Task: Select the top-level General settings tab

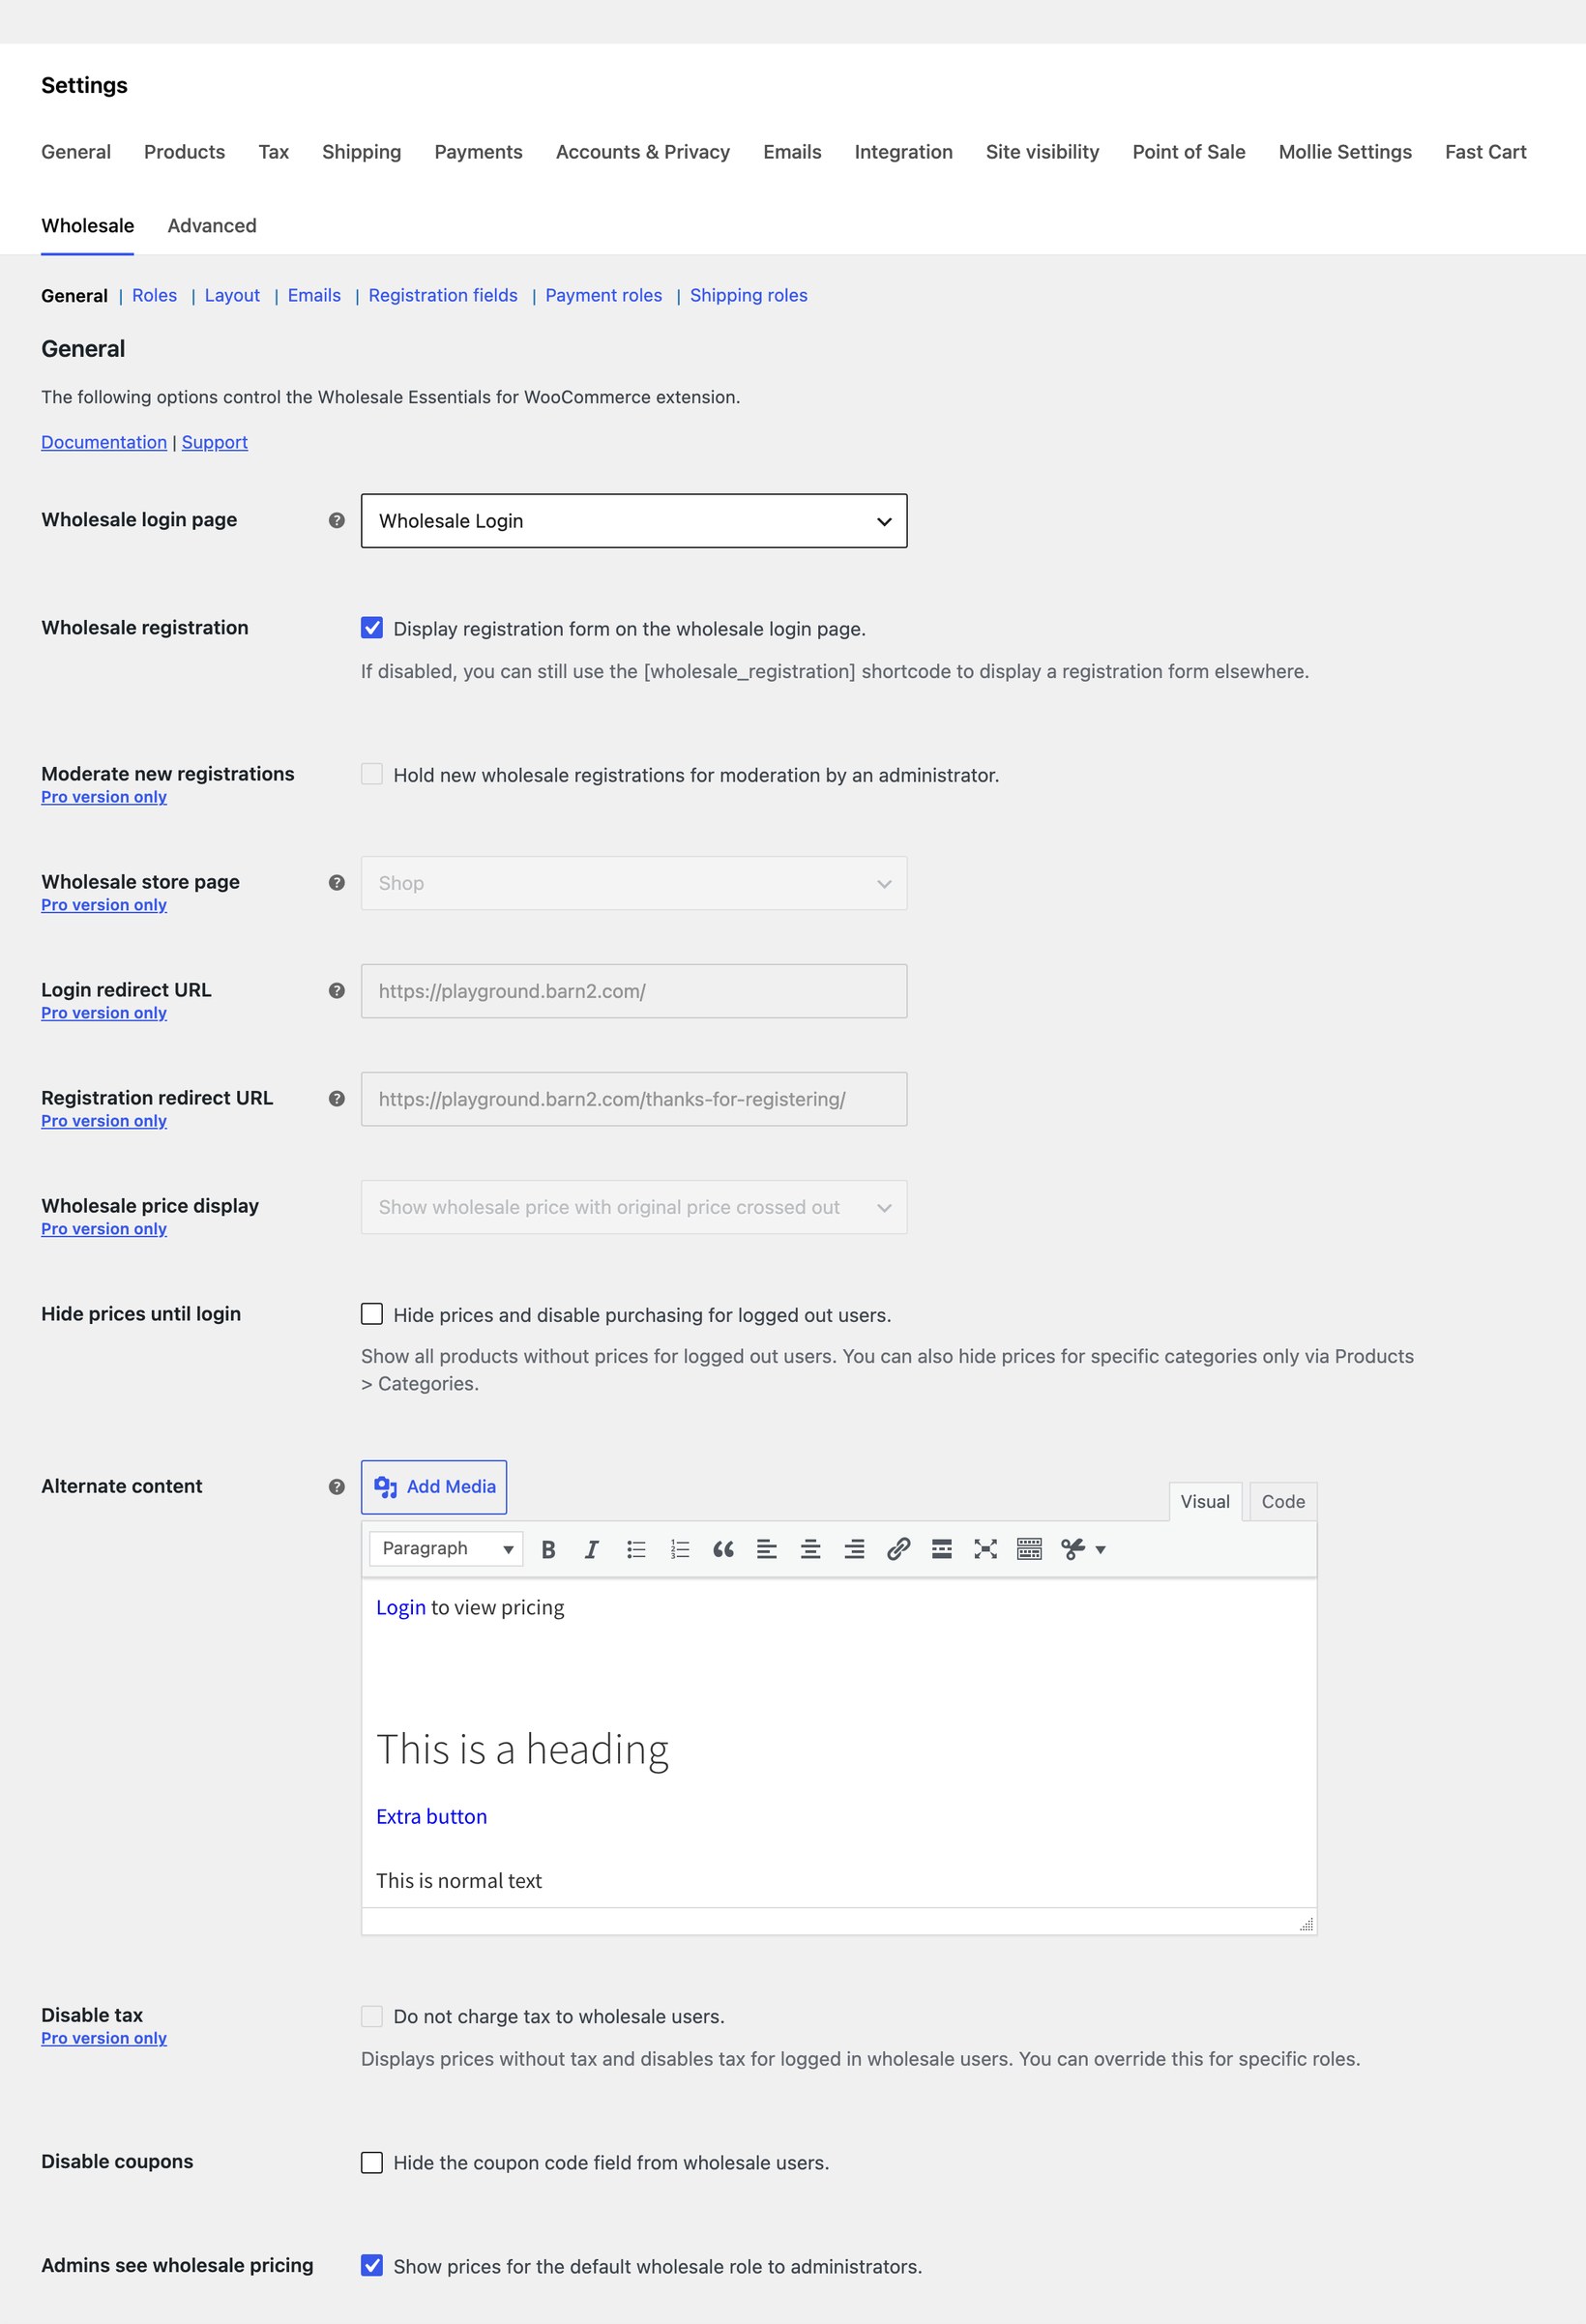Action: (x=76, y=152)
